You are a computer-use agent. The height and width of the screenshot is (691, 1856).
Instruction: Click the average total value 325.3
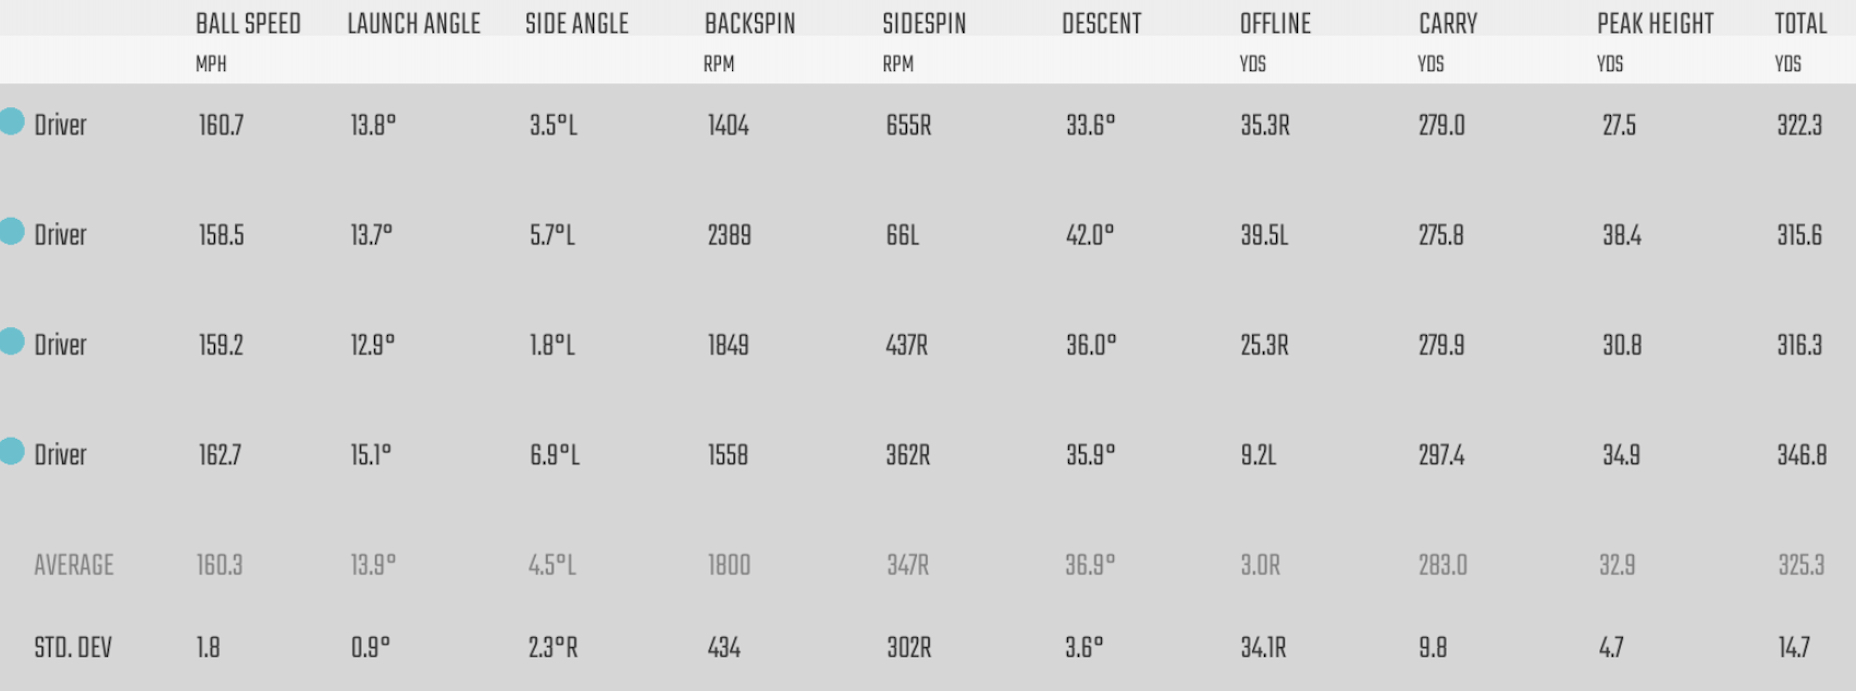[x=1801, y=565]
